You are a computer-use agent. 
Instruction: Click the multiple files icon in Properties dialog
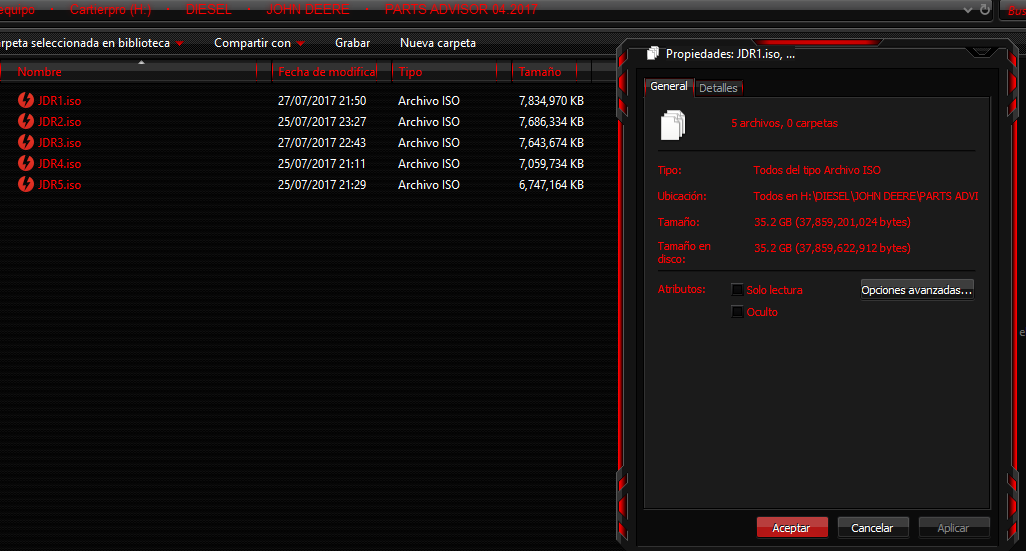(x=673, y=124)
